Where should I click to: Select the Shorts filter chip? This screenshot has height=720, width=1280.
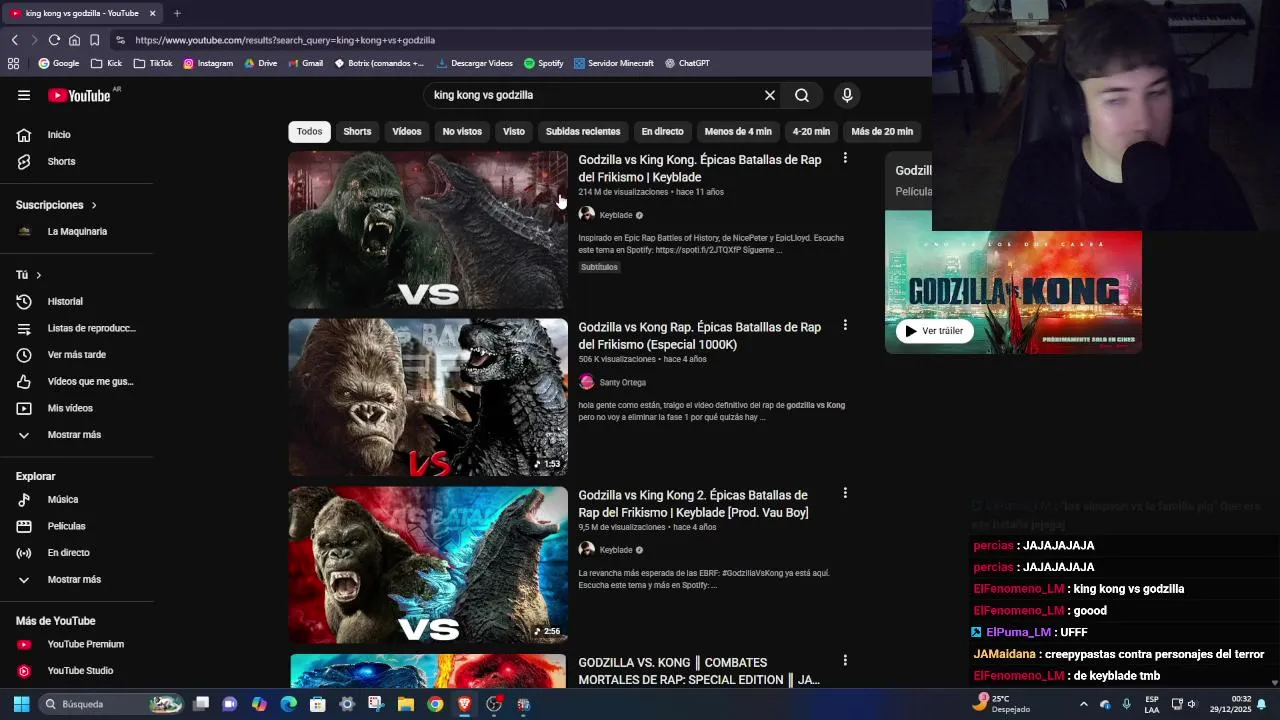pyautogui.click(x=357, y=131)
